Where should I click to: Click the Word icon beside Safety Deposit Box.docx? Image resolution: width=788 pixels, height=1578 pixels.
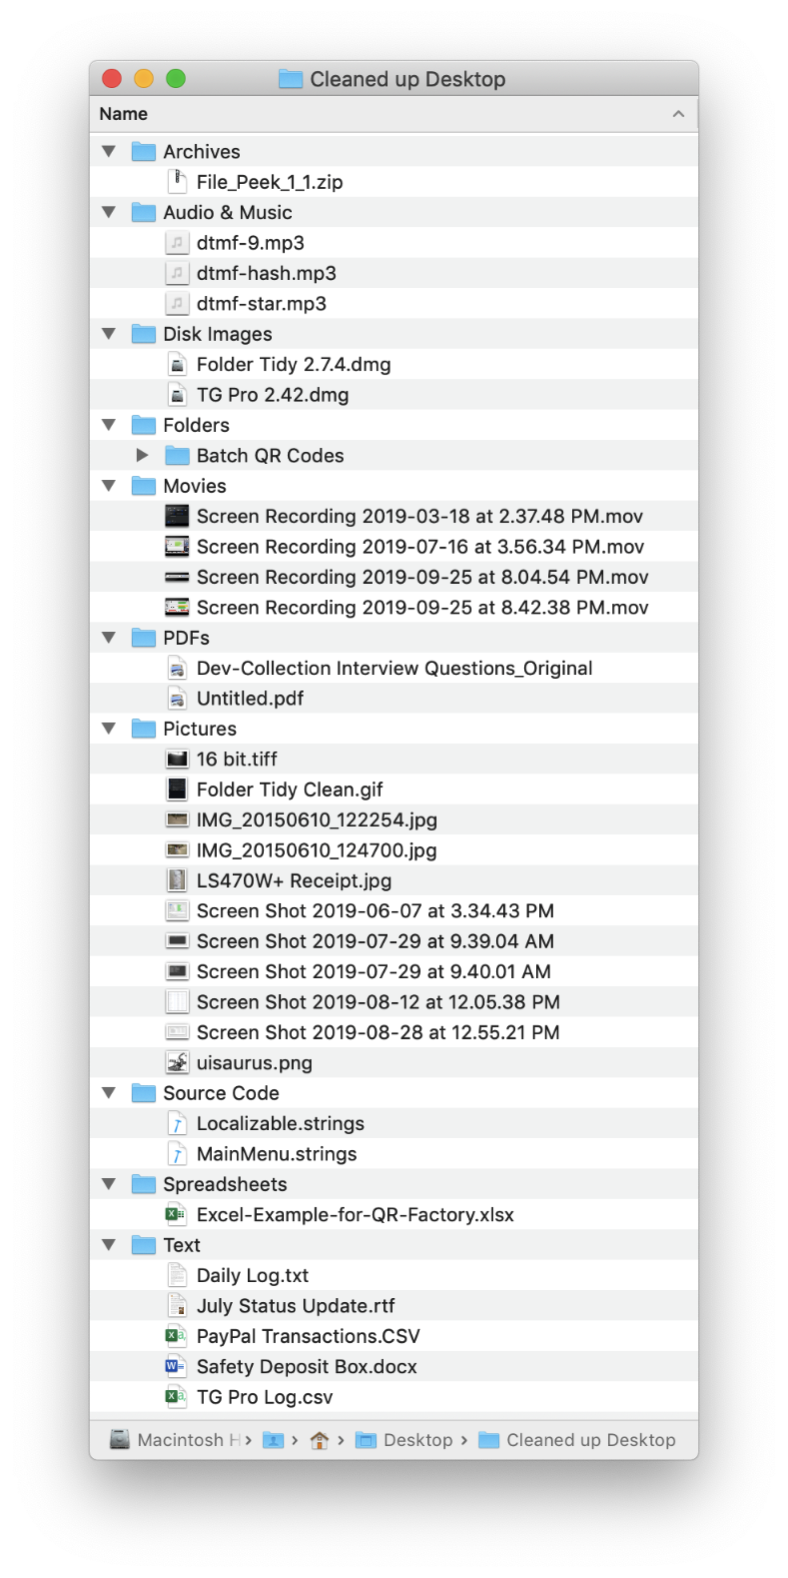point(177,1366)
